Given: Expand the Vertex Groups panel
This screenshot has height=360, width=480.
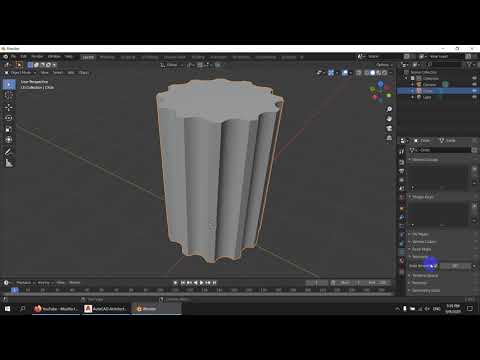Looking at the screenshot, I should pyautogui.click(x=425, y=160).
